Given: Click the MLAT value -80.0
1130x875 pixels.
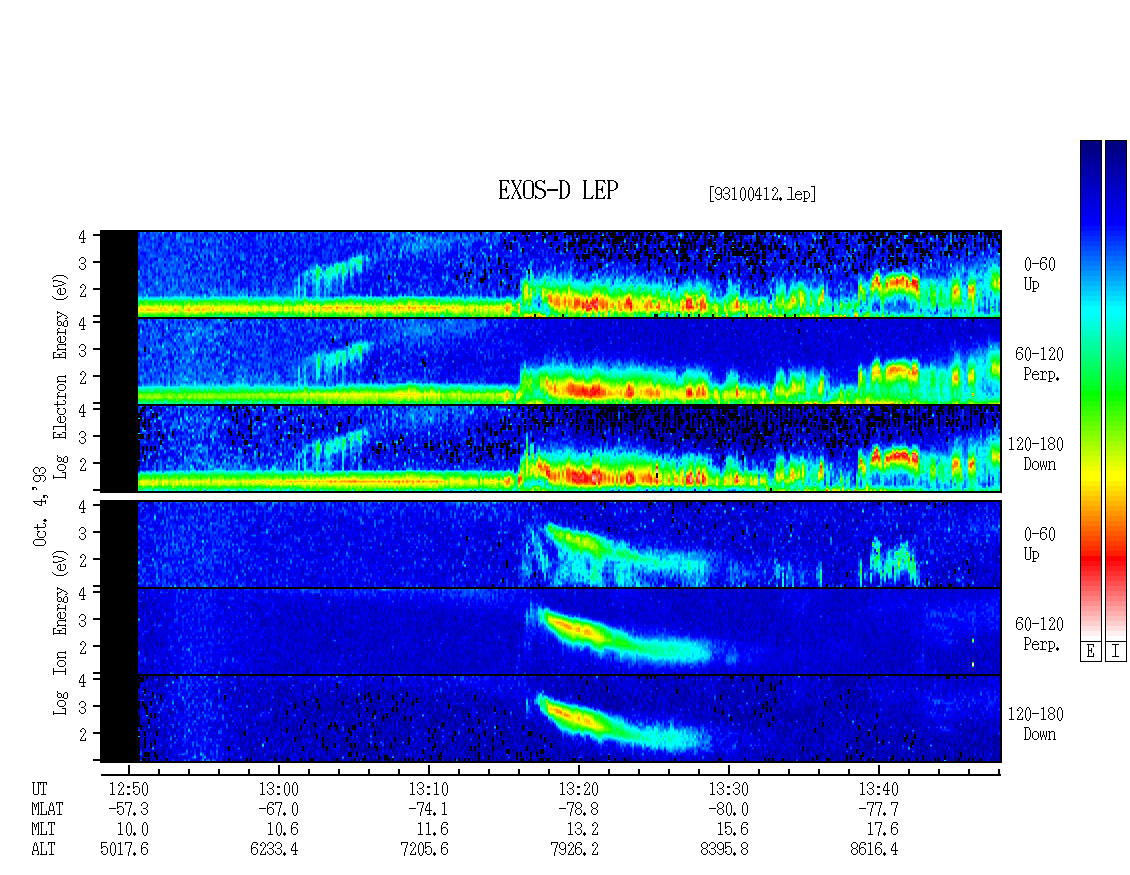Looking at the screenshot, I should pos(728,809).
